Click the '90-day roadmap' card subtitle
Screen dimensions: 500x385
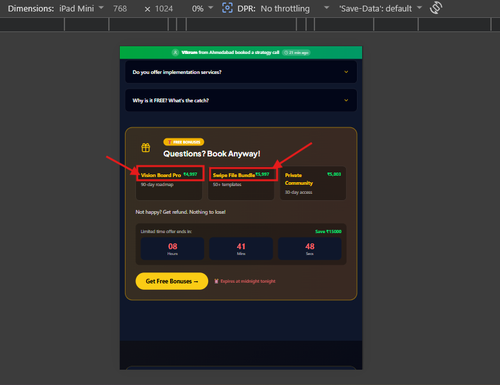click(x=157, y=184)
